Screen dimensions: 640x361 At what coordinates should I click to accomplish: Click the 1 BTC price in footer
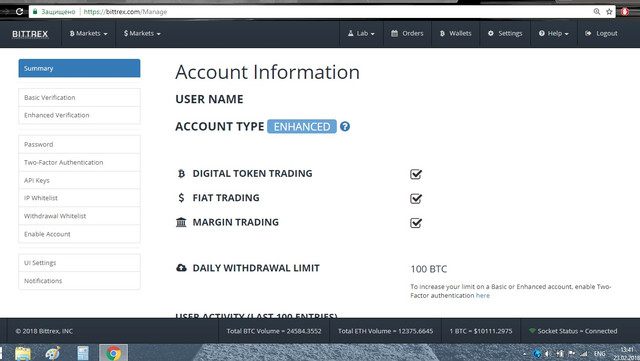coord(481,331)
